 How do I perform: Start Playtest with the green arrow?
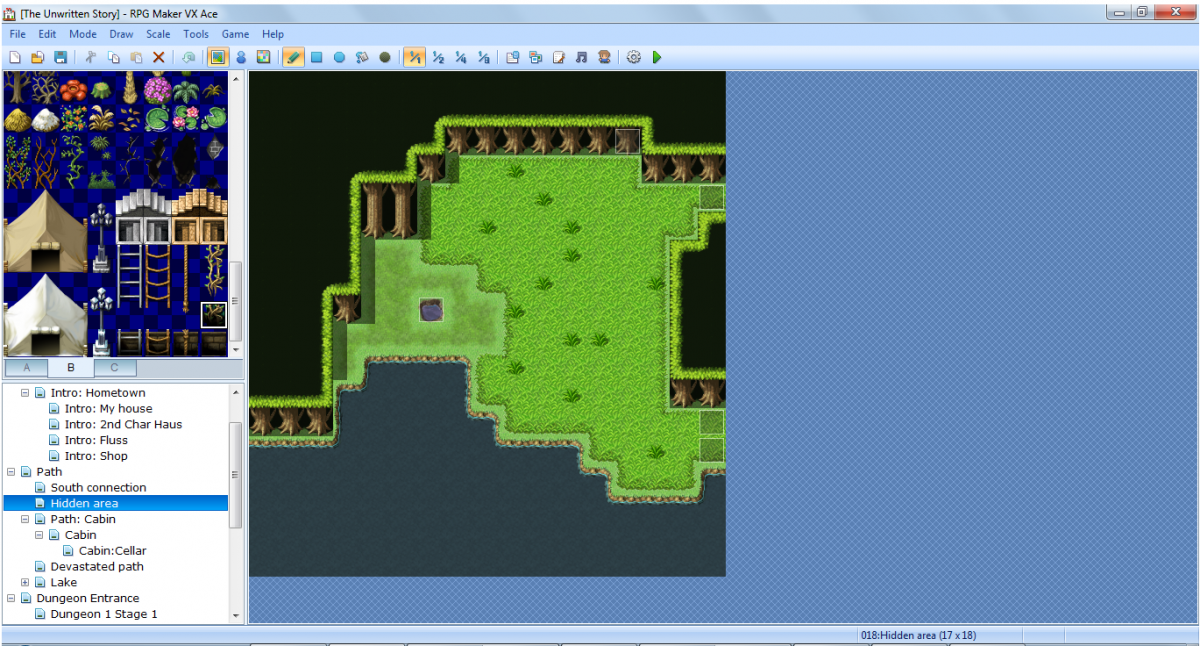[x=657, y=57]
